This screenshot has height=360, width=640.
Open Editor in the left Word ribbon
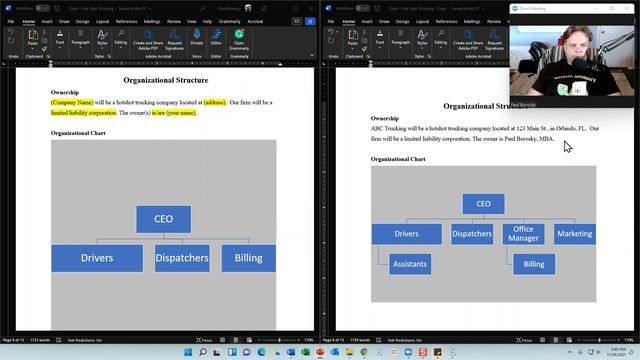216,37
